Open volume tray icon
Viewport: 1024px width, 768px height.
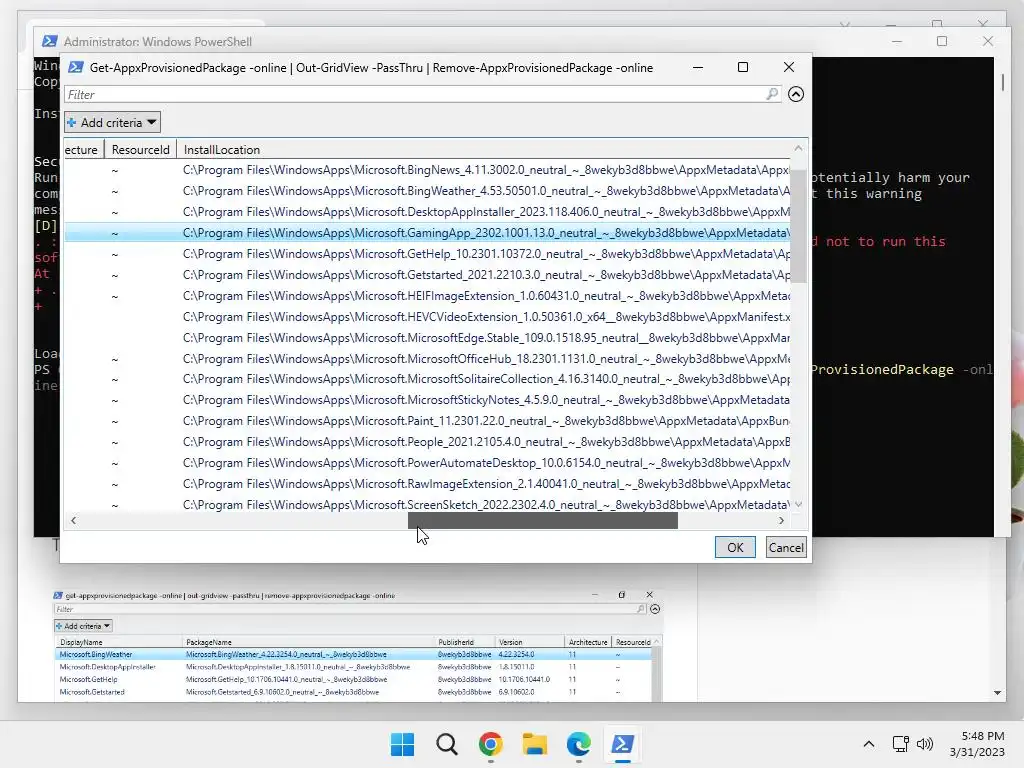tap(924, 744)
